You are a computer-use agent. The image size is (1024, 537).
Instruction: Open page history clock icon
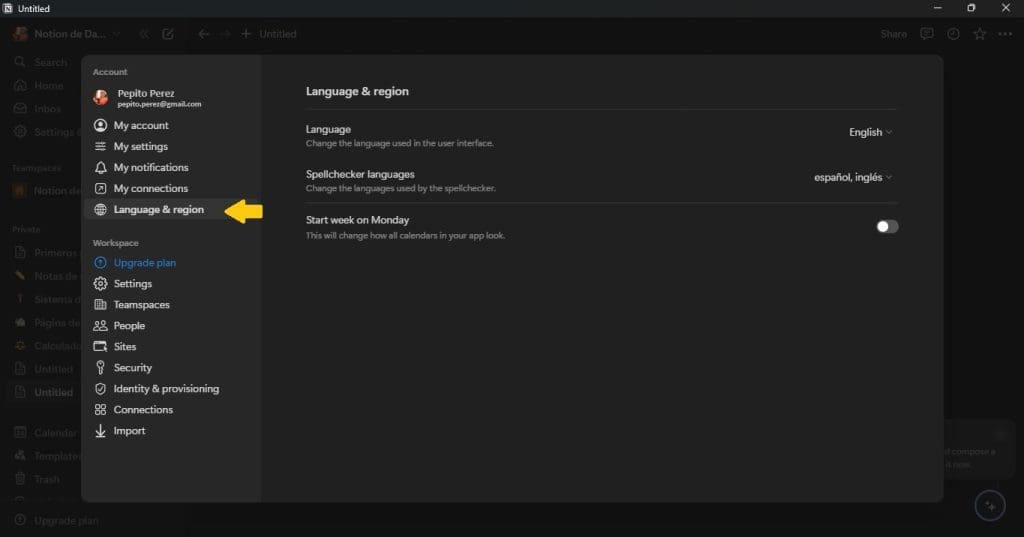click(953, 34)
